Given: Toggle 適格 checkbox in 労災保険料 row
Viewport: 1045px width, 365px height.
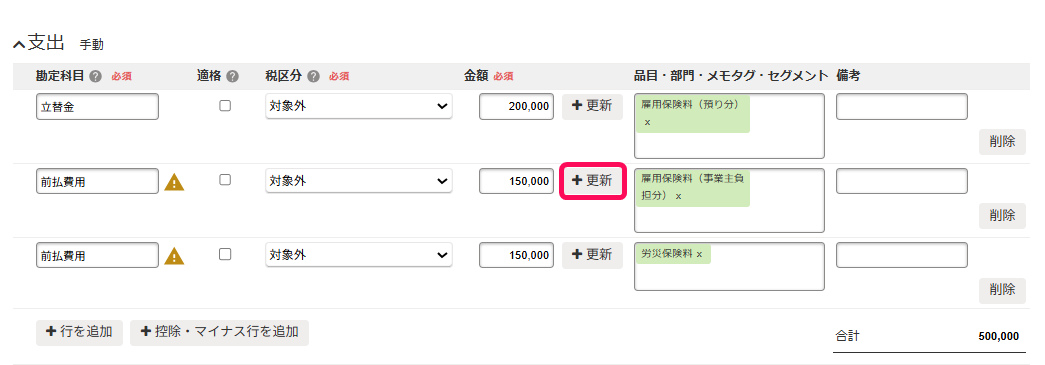Looking at the screenshot, I should coord(225,254).
